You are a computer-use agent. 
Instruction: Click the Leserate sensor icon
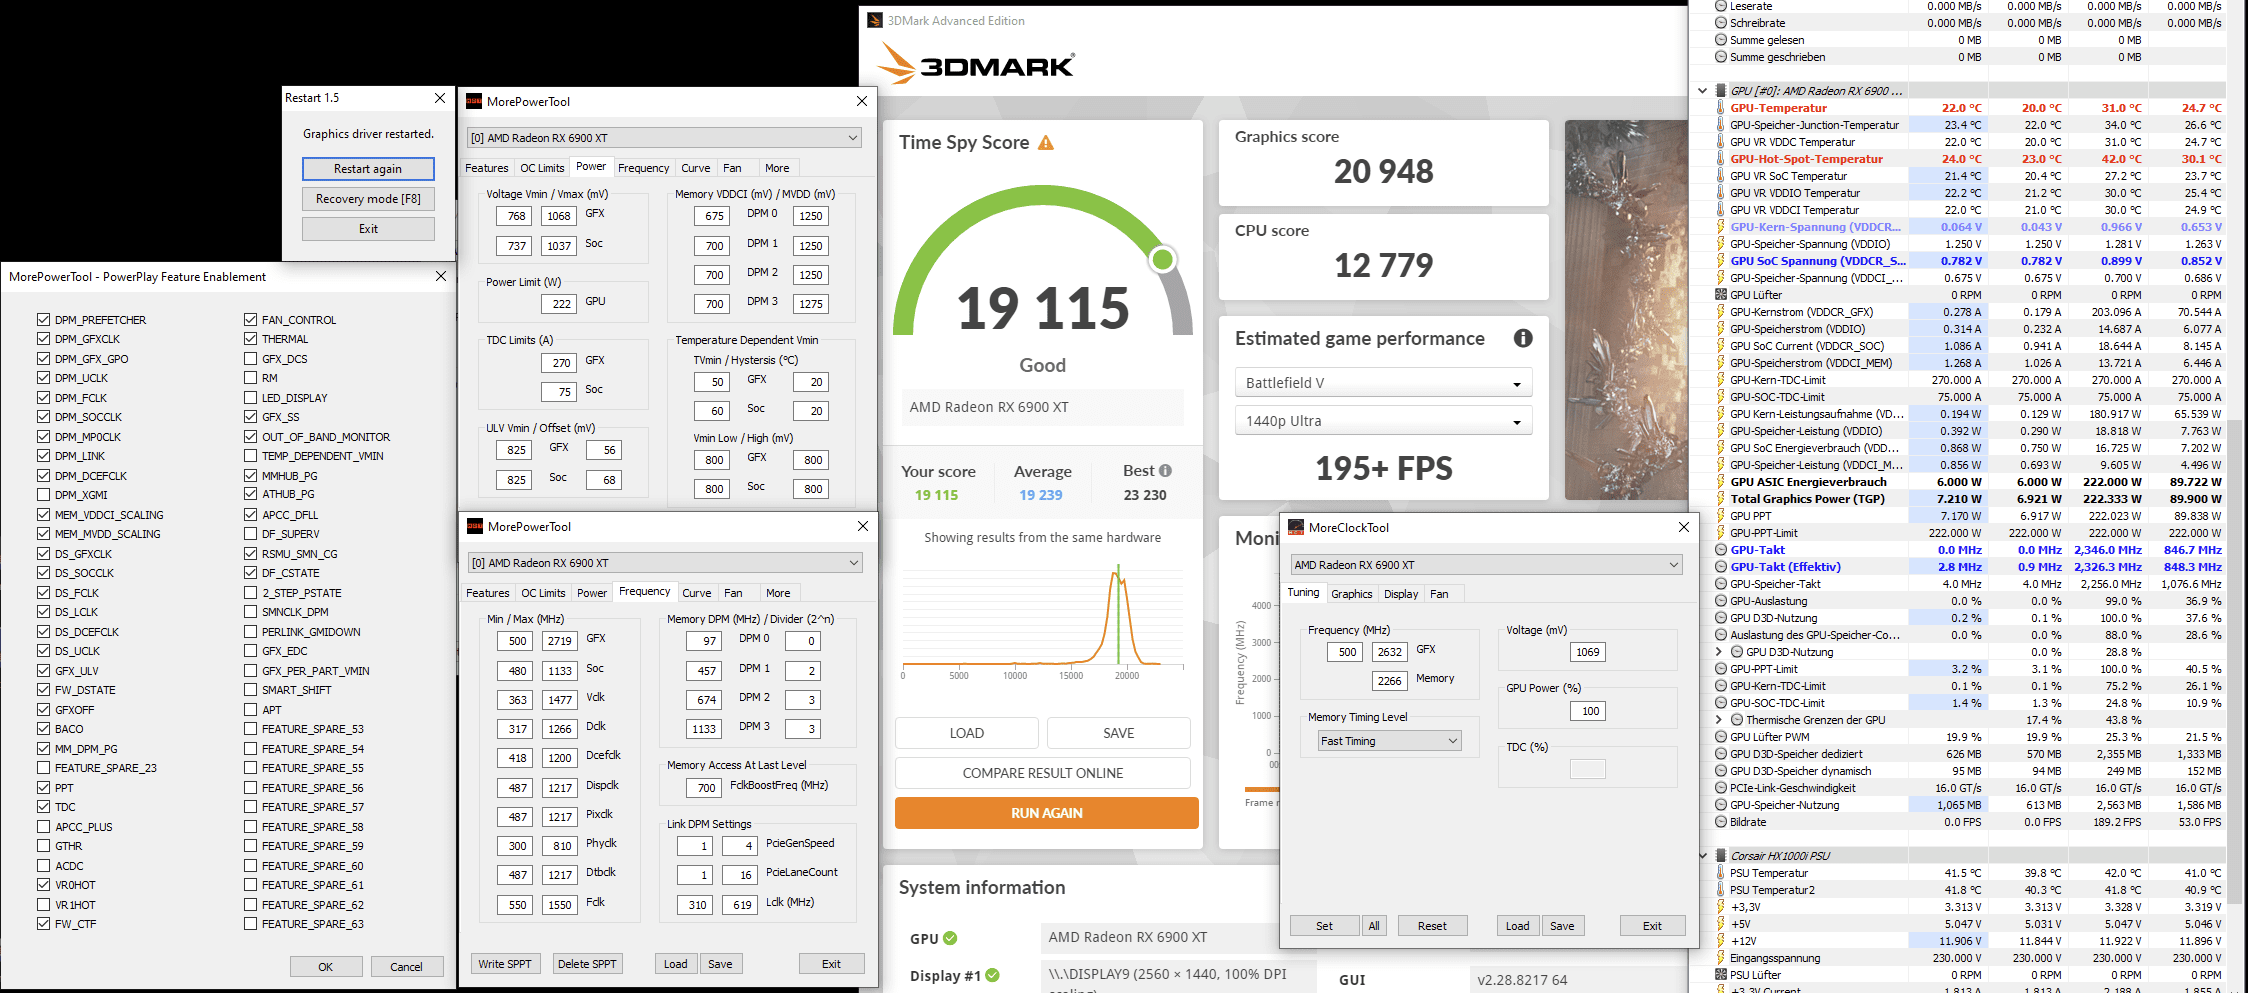1721,6
